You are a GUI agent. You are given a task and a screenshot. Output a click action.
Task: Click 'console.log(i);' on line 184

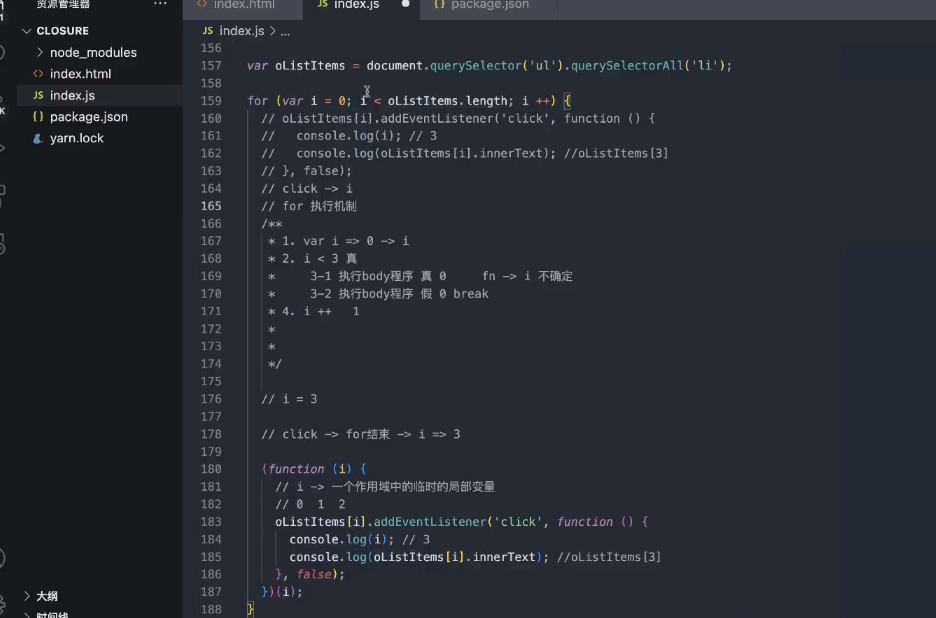pos(341,540)
